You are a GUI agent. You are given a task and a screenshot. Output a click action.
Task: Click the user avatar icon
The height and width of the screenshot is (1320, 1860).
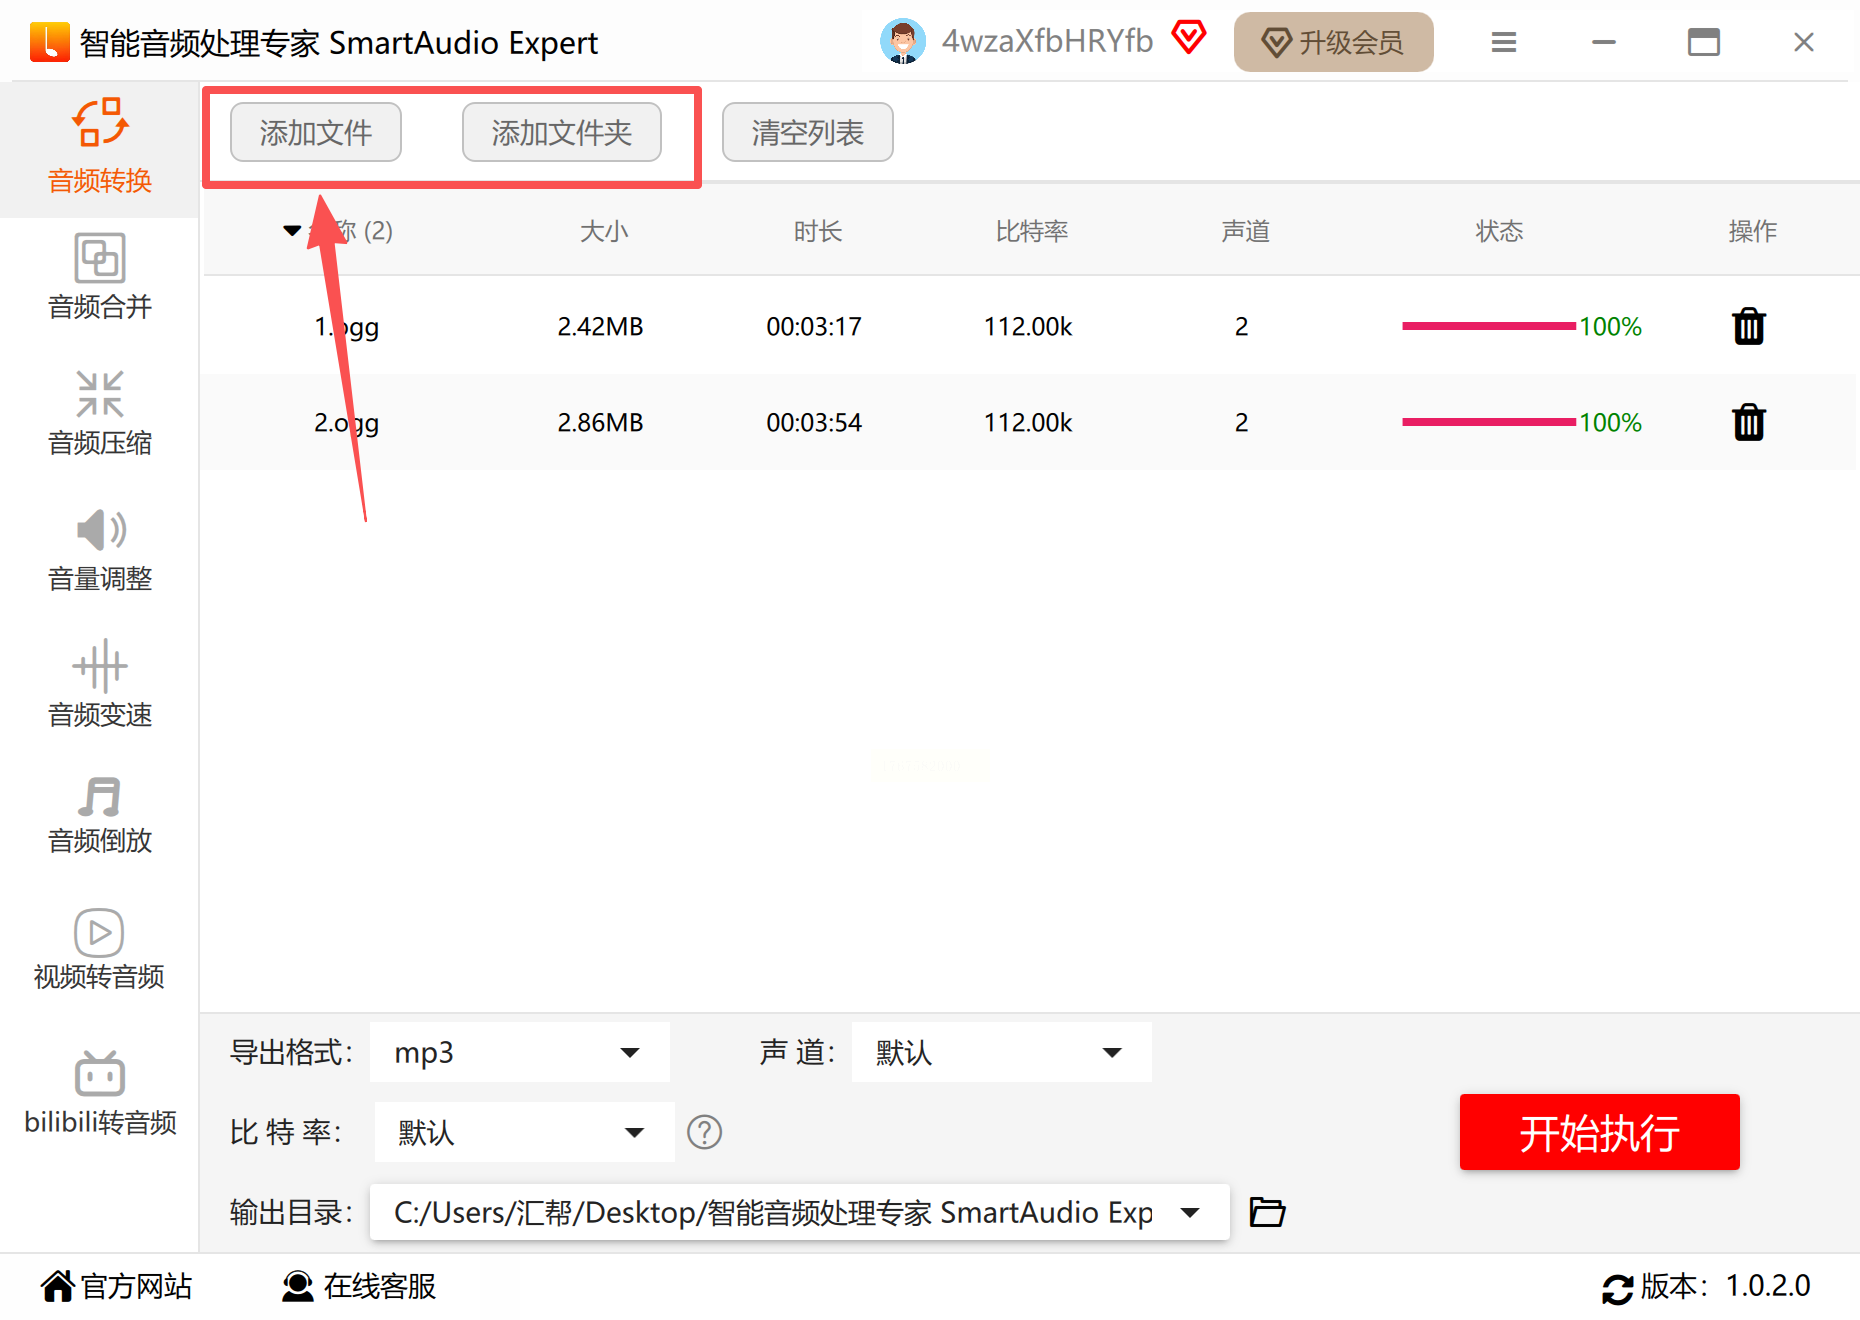(x=902, y=42)
